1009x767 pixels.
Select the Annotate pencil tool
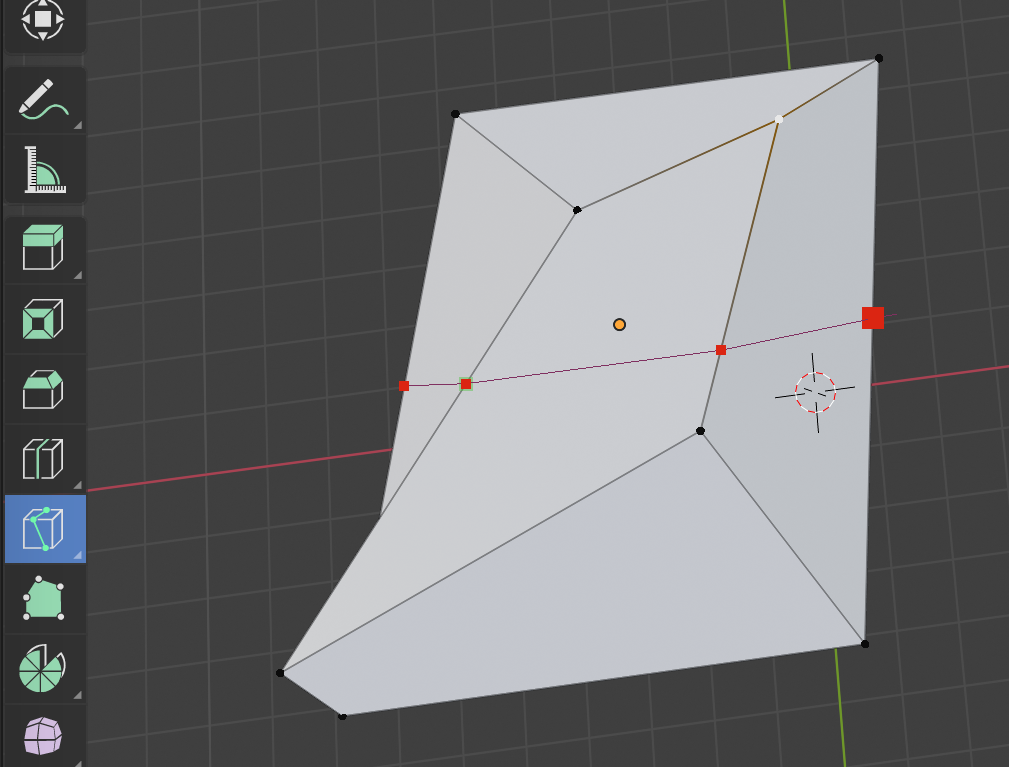[x=44, y=100]
